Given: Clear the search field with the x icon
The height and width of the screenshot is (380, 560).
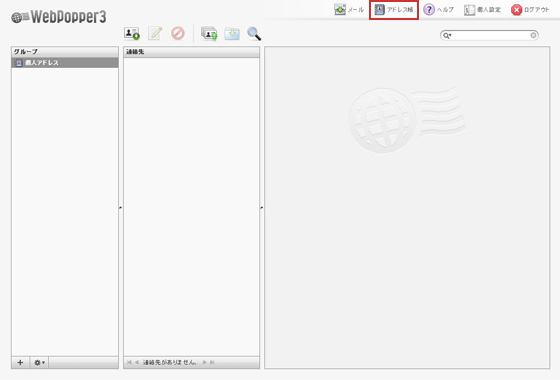Looking at the screenshot, I should pos(533,35).
